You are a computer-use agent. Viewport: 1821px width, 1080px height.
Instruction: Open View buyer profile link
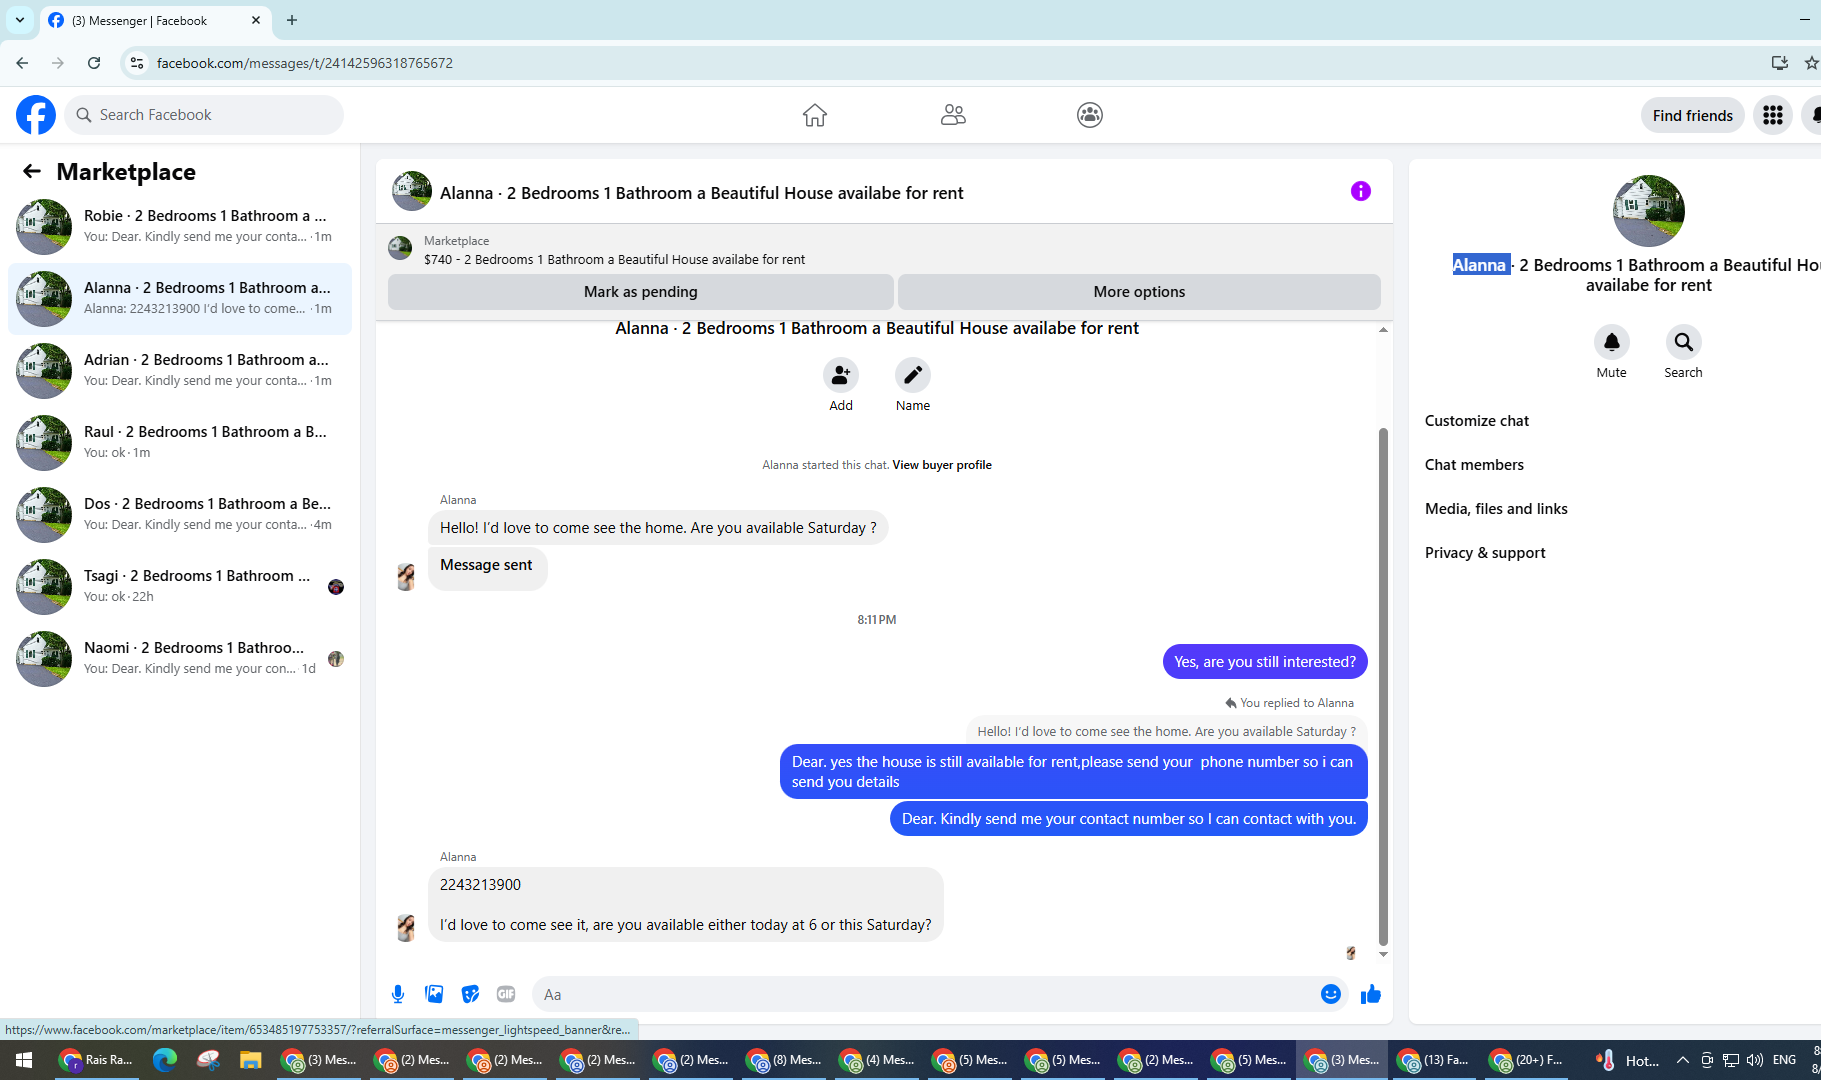coord(941,465)
